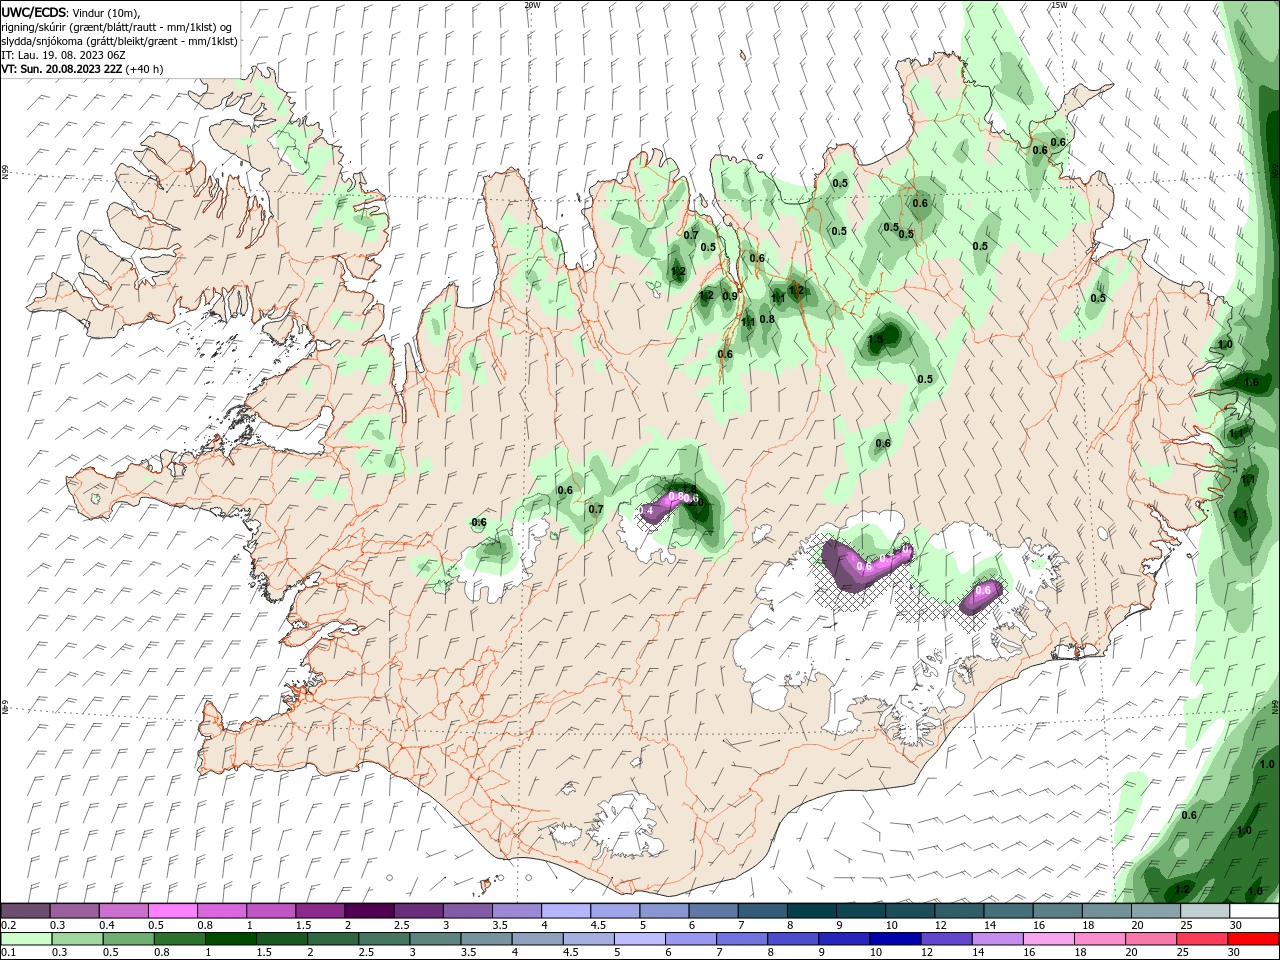Pick the darkest purple snow-scale swatch between 2 and 2.5
The image size is (1280, 960).
(x=369, y=911)
